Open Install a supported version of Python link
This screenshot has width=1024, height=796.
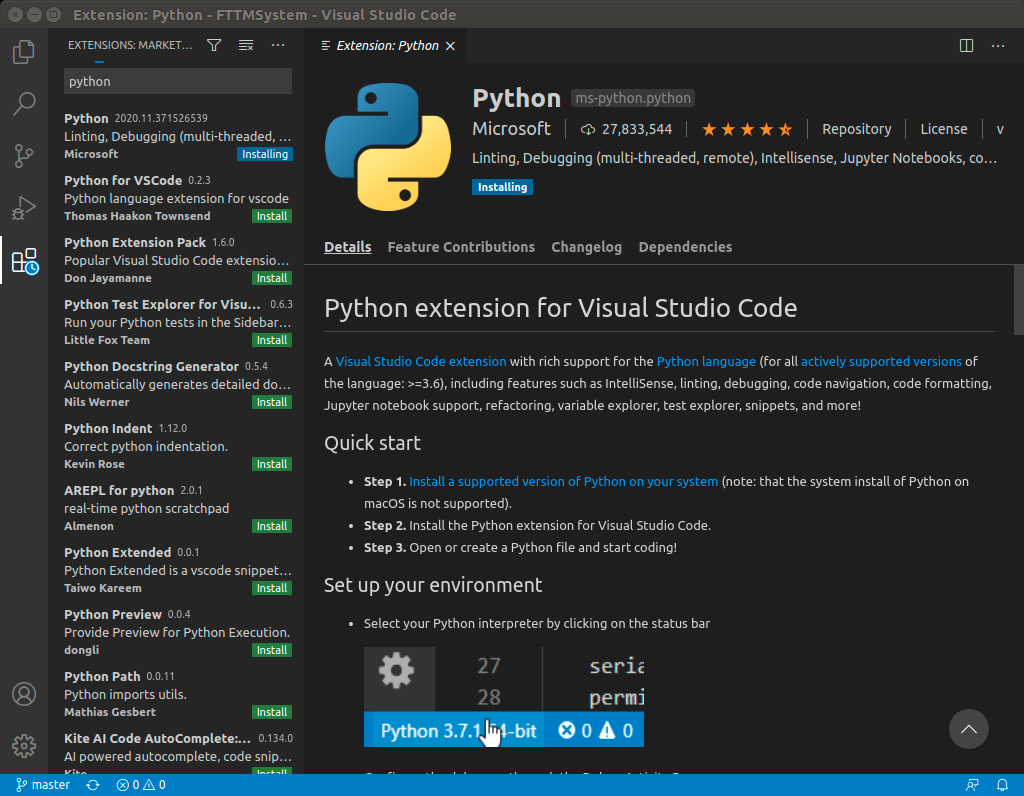(563, 481)
